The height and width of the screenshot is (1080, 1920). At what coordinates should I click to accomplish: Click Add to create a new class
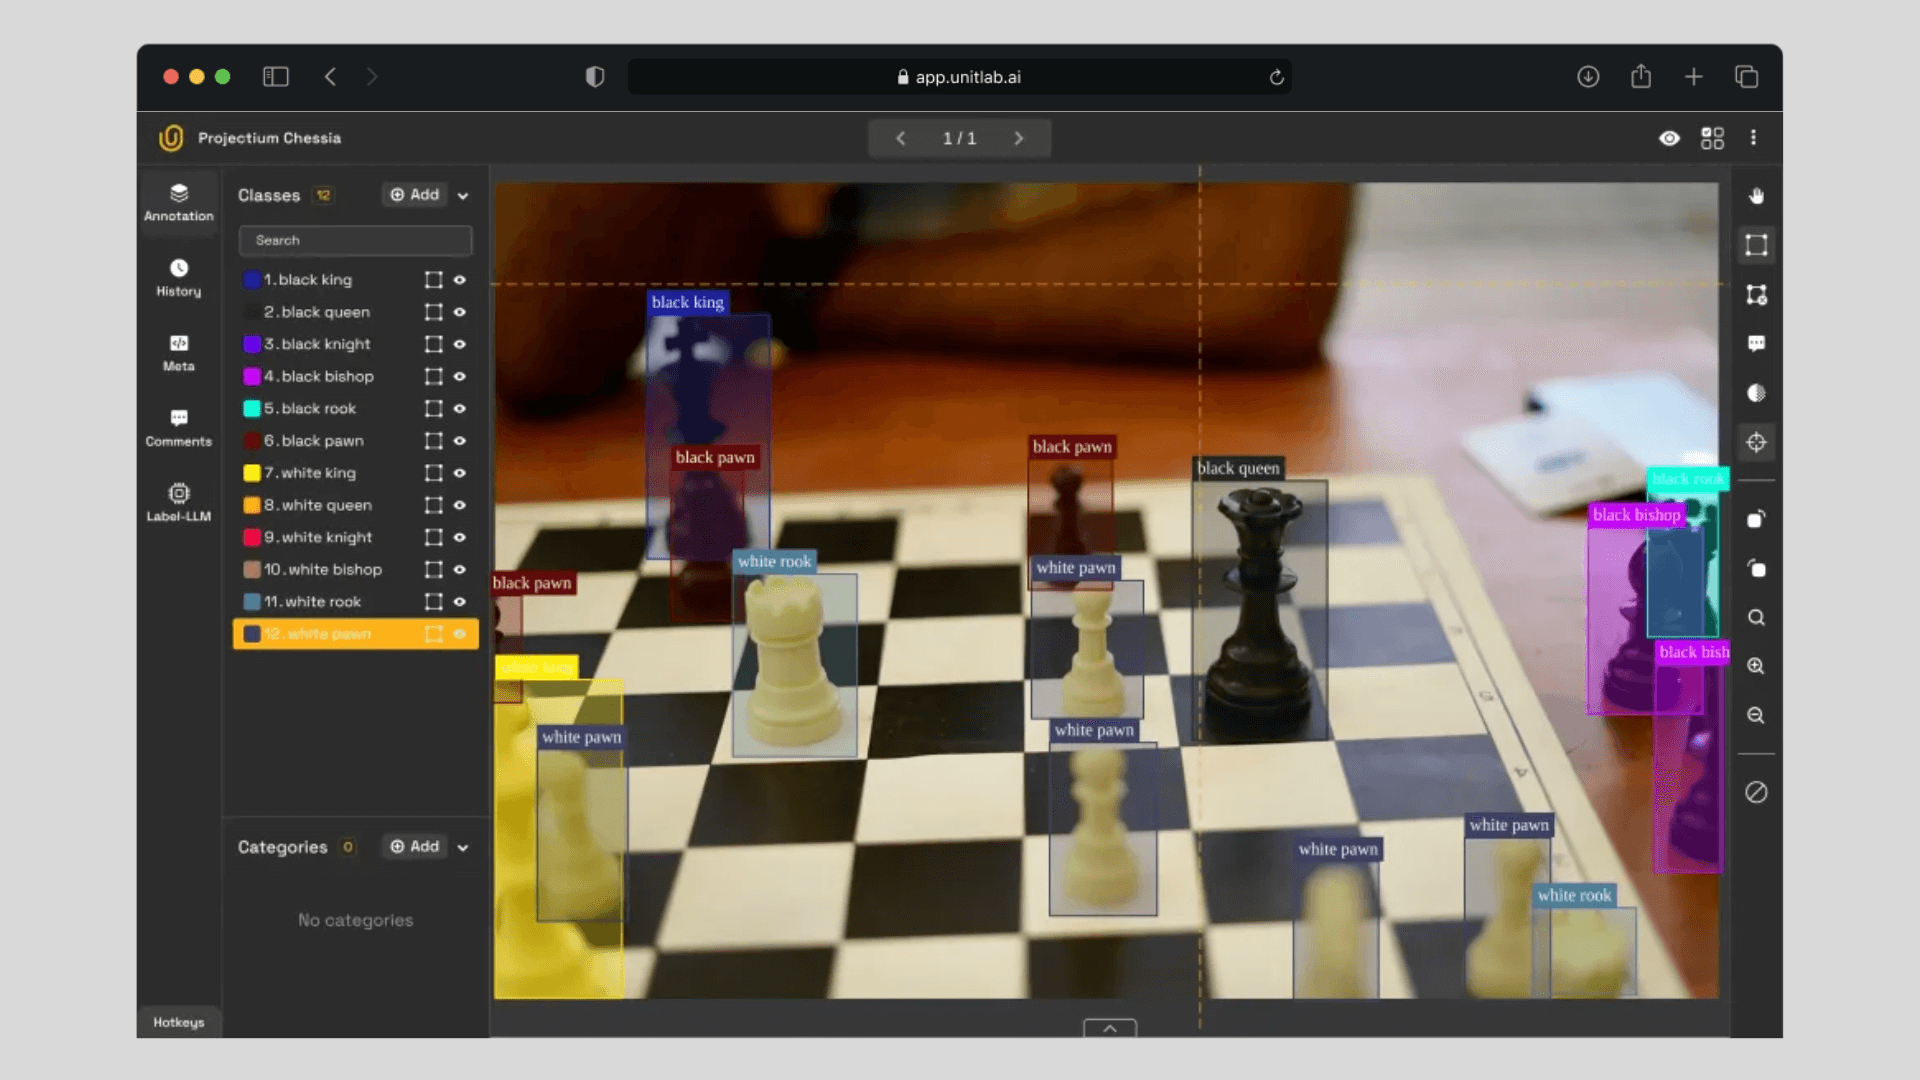(414, 195)
